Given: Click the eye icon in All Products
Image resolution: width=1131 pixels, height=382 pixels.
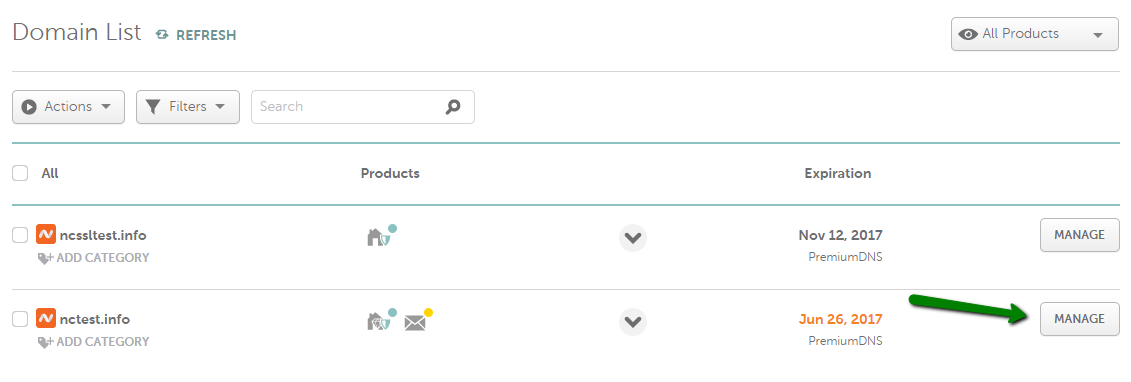Looking at the screenshot, I should (x=967, y=35).
